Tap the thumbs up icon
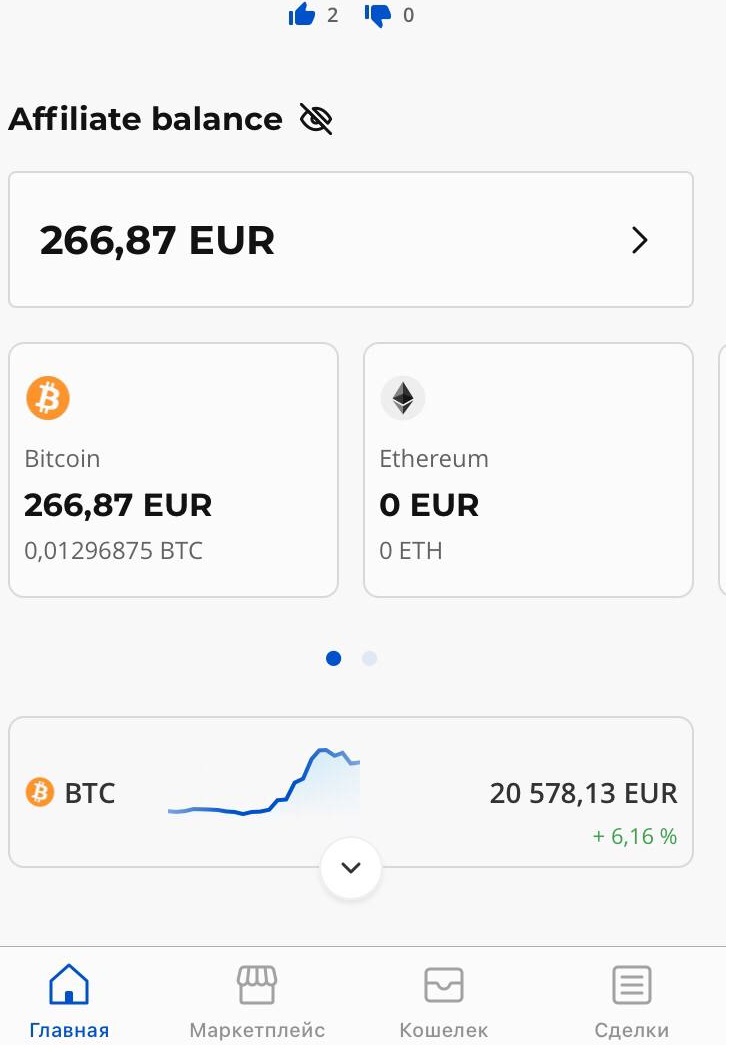This screenshot has width=748, height=1052. tap(302, 15)
